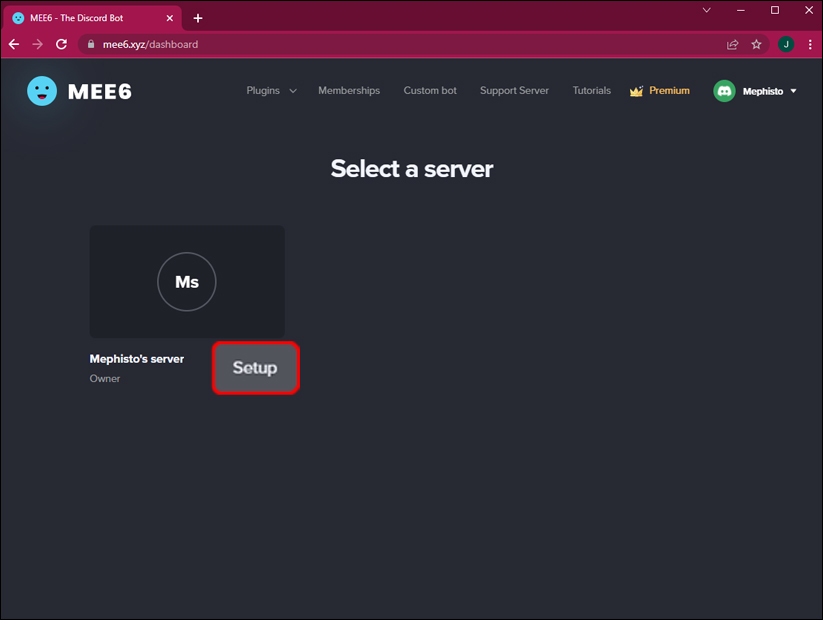Open the tab search chevron
The width and height of the screenshot is (823, 620).
tap(706, 10)
